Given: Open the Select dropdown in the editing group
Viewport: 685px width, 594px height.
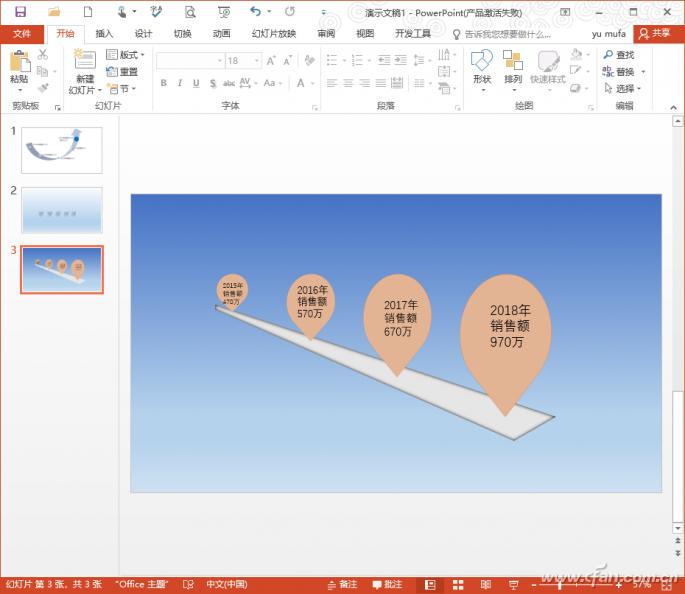Looking at the screenshot, I should pyautogui.click(x=623, y=89).
